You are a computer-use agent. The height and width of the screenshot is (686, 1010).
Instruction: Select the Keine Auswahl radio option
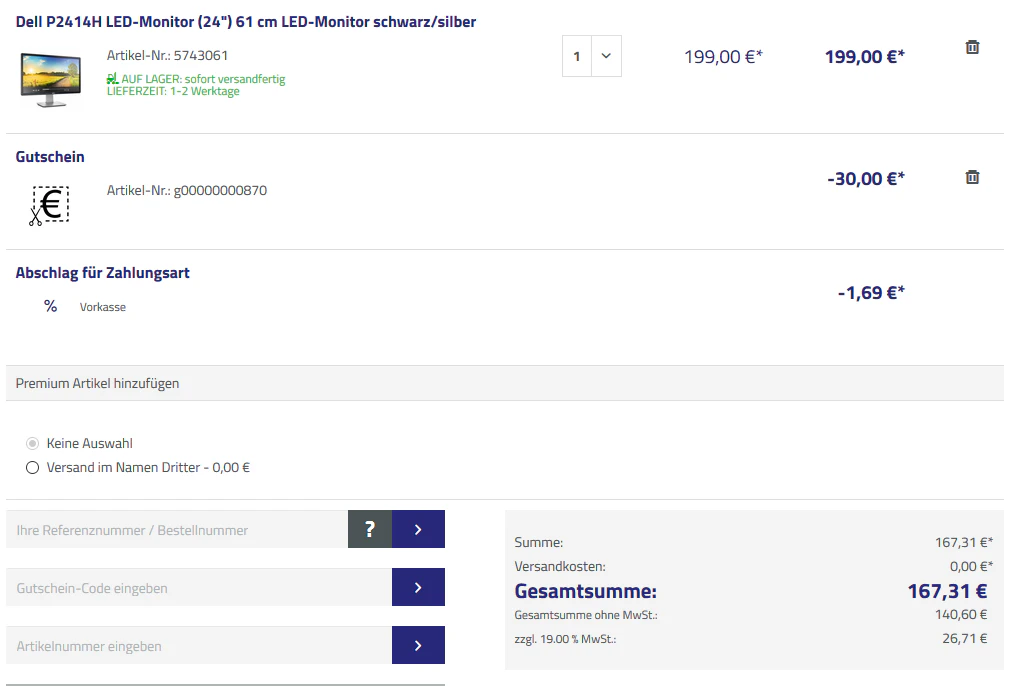(32, 443)
